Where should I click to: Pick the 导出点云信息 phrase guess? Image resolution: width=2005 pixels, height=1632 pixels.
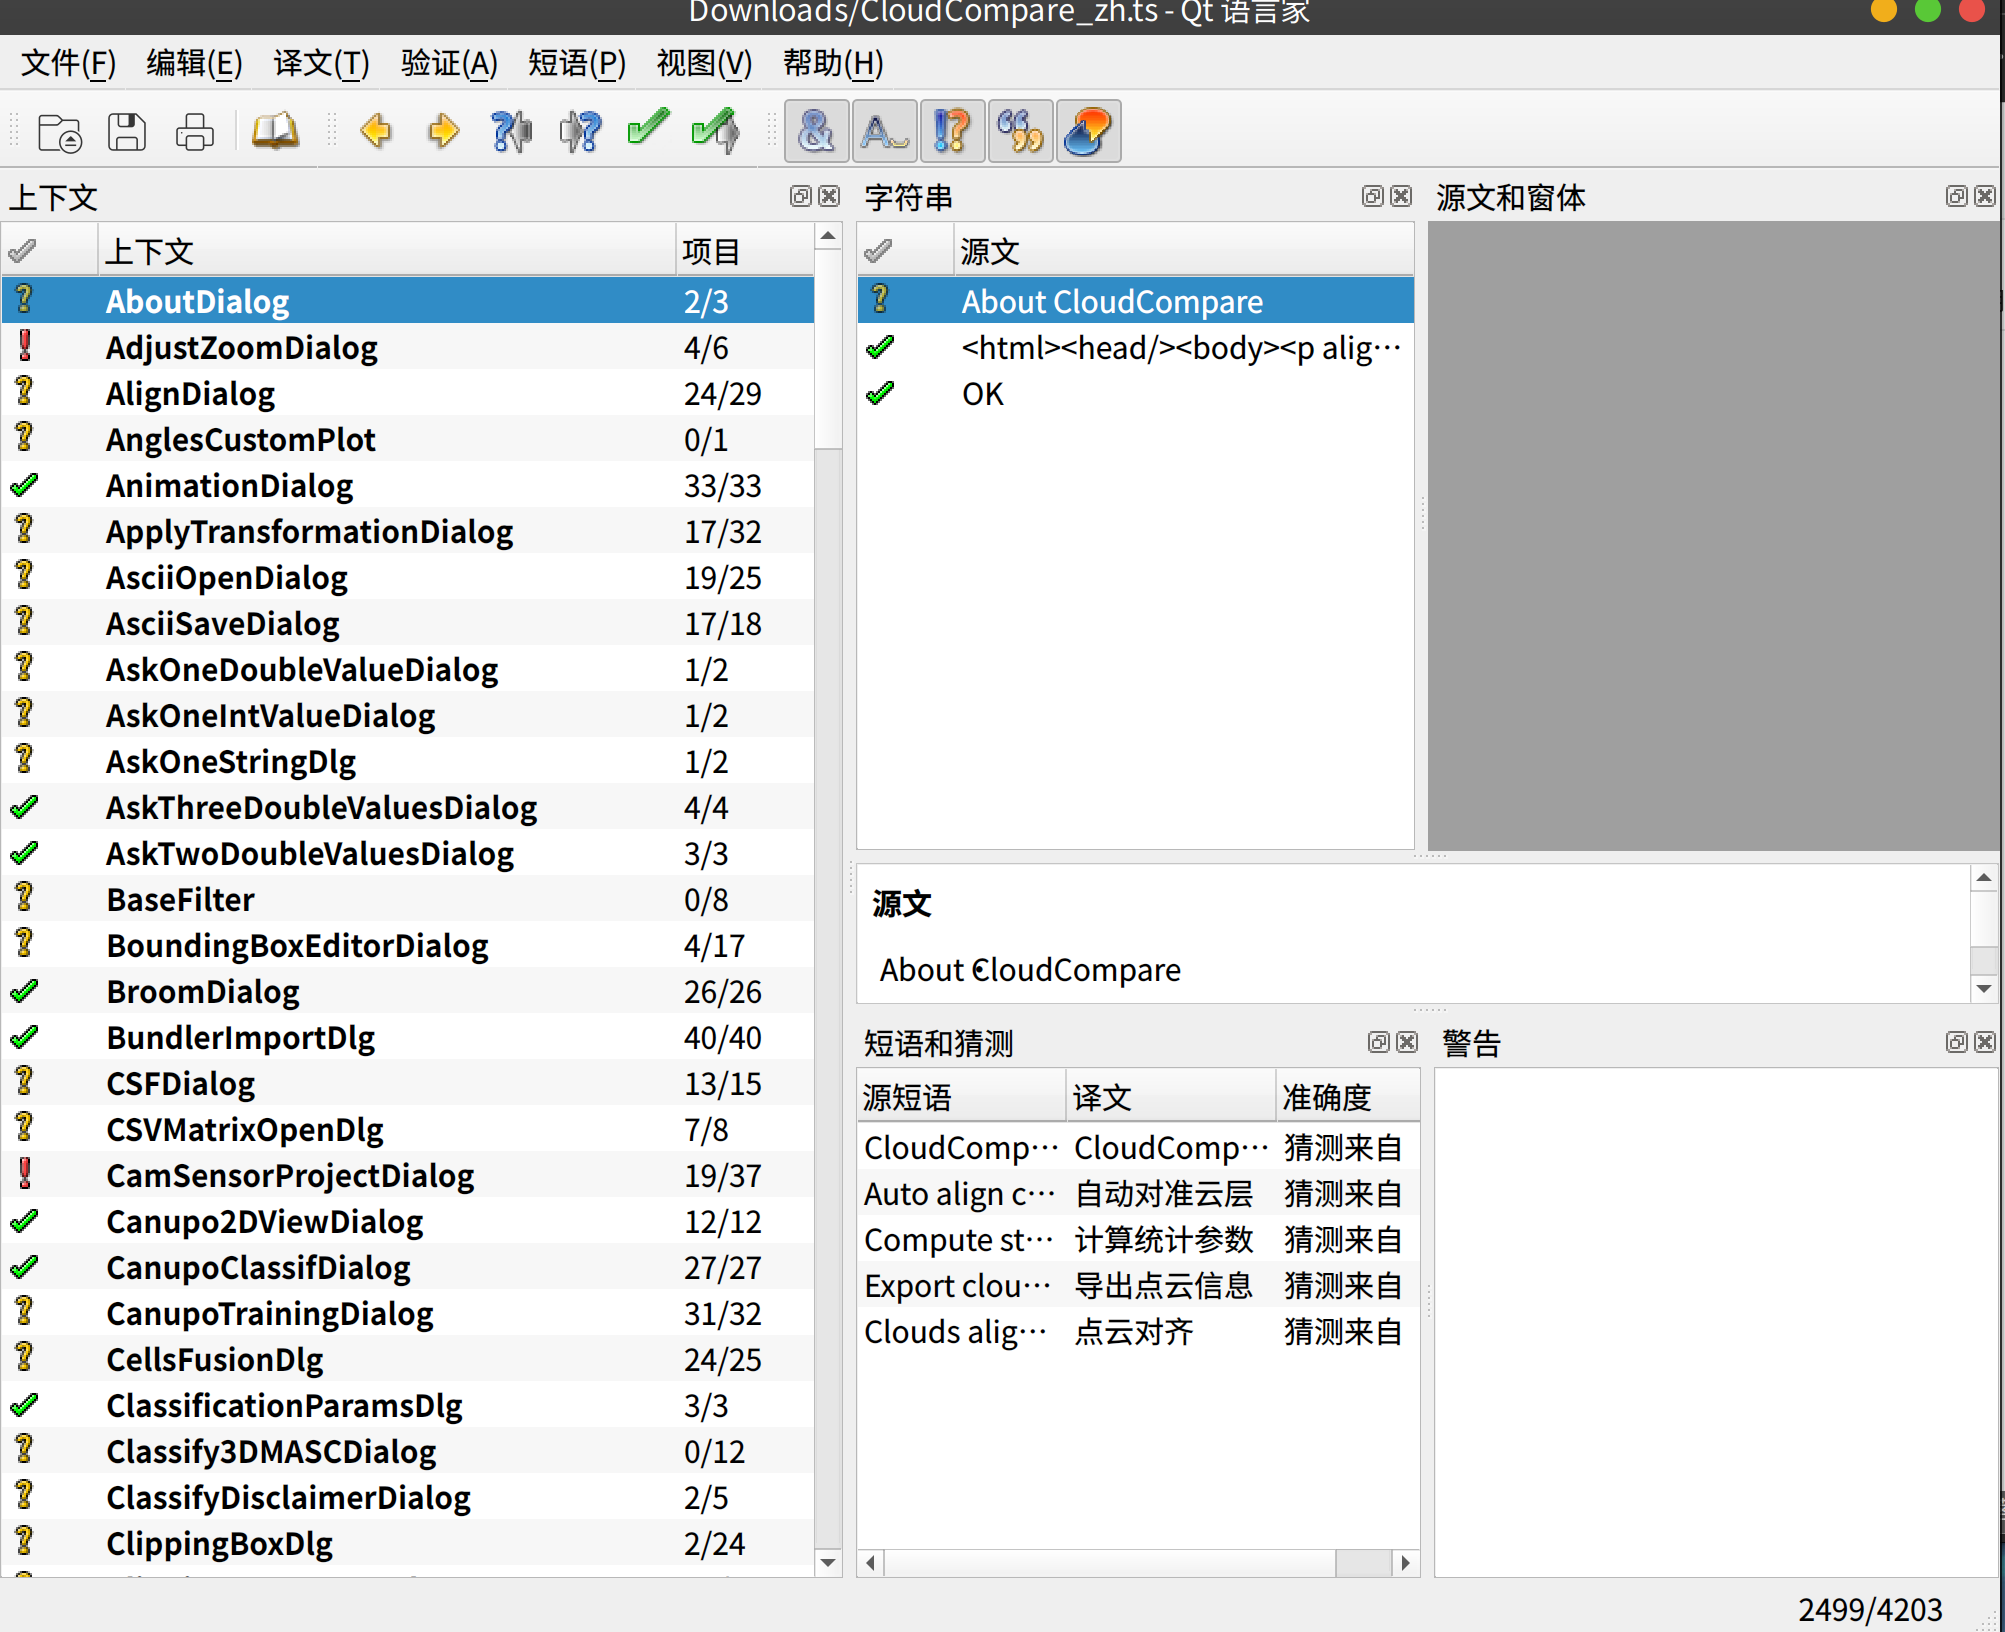coord(1138,1286)
